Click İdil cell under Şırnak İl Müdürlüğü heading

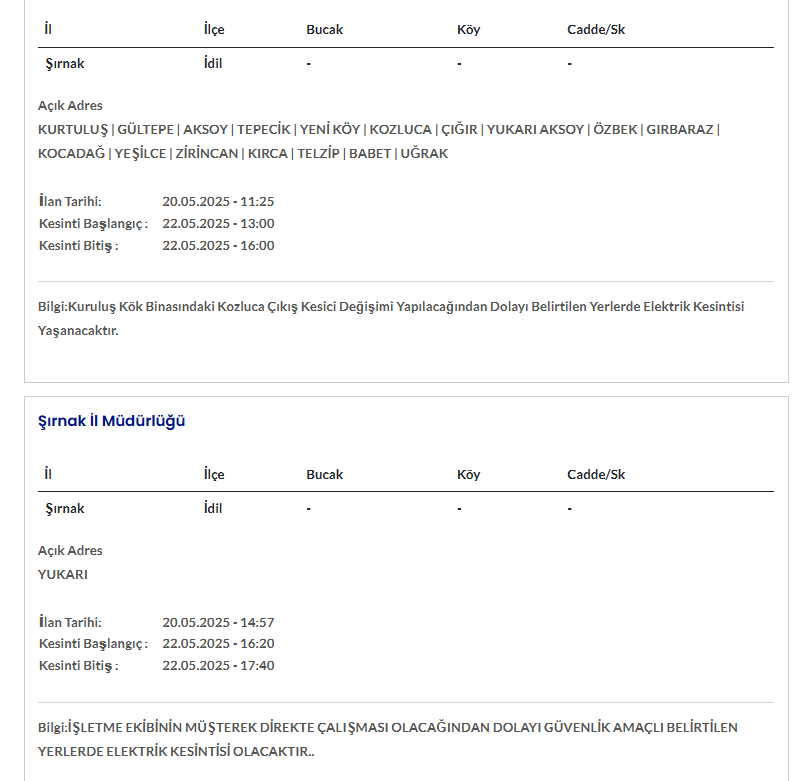coord(213,508)
